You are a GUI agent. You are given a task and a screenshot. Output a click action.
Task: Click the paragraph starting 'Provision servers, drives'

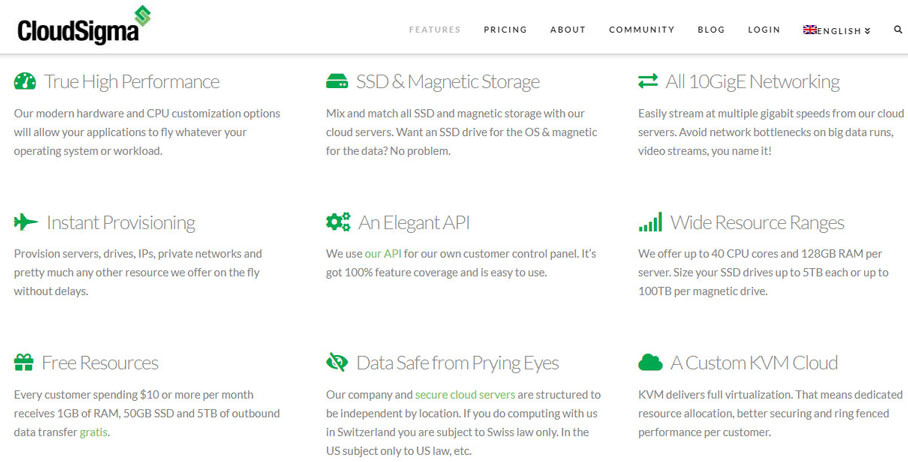138,272
